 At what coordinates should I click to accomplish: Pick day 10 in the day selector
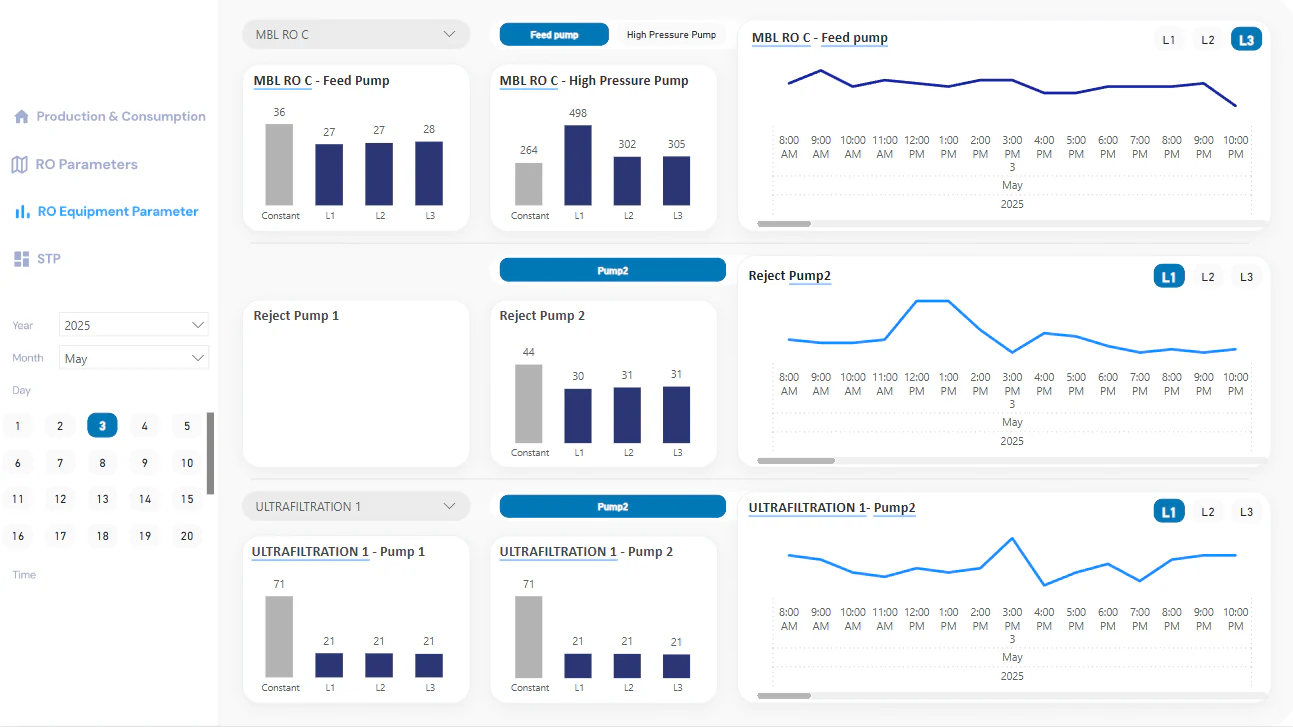point(187,463)
